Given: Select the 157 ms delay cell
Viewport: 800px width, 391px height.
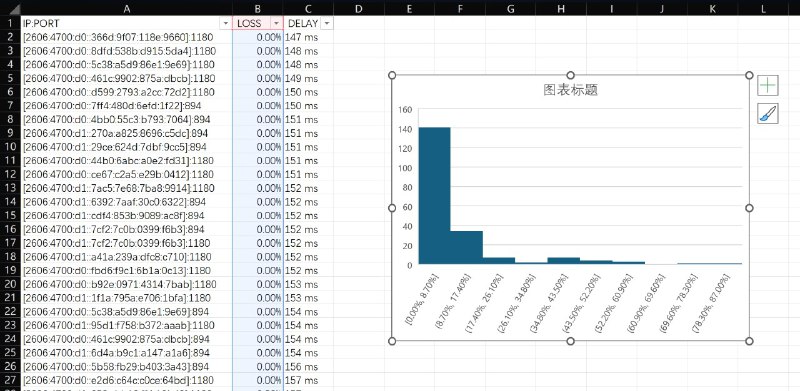Looking at the screenshot, I should click(x=308, y=380).
